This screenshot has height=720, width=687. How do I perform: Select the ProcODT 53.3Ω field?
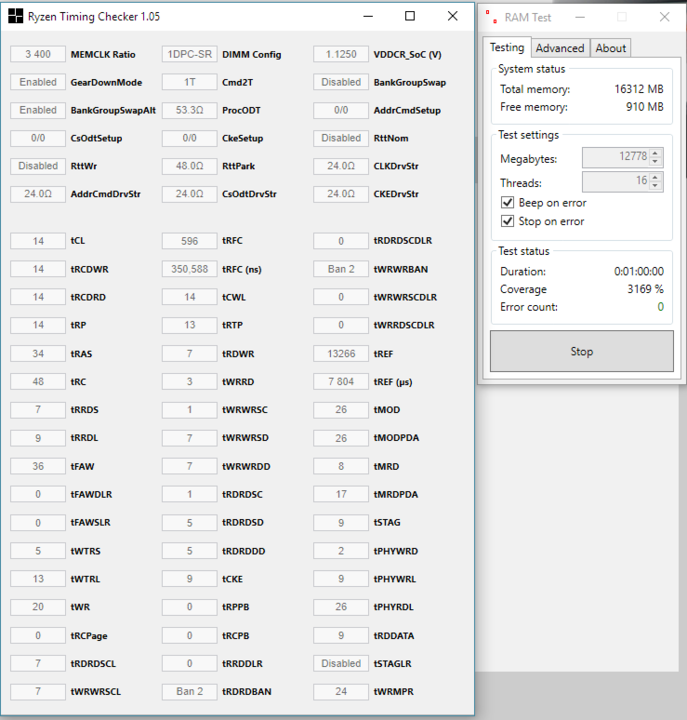(x=190, y=110)
